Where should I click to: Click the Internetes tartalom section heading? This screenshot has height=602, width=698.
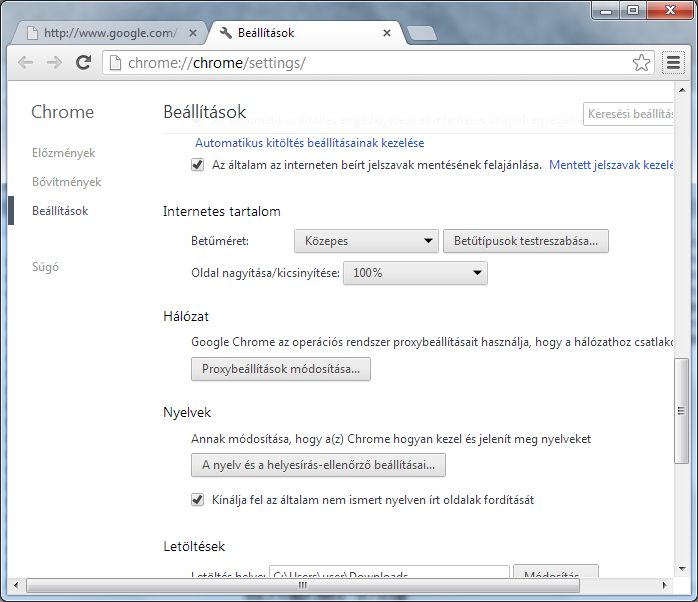(222, 211)
